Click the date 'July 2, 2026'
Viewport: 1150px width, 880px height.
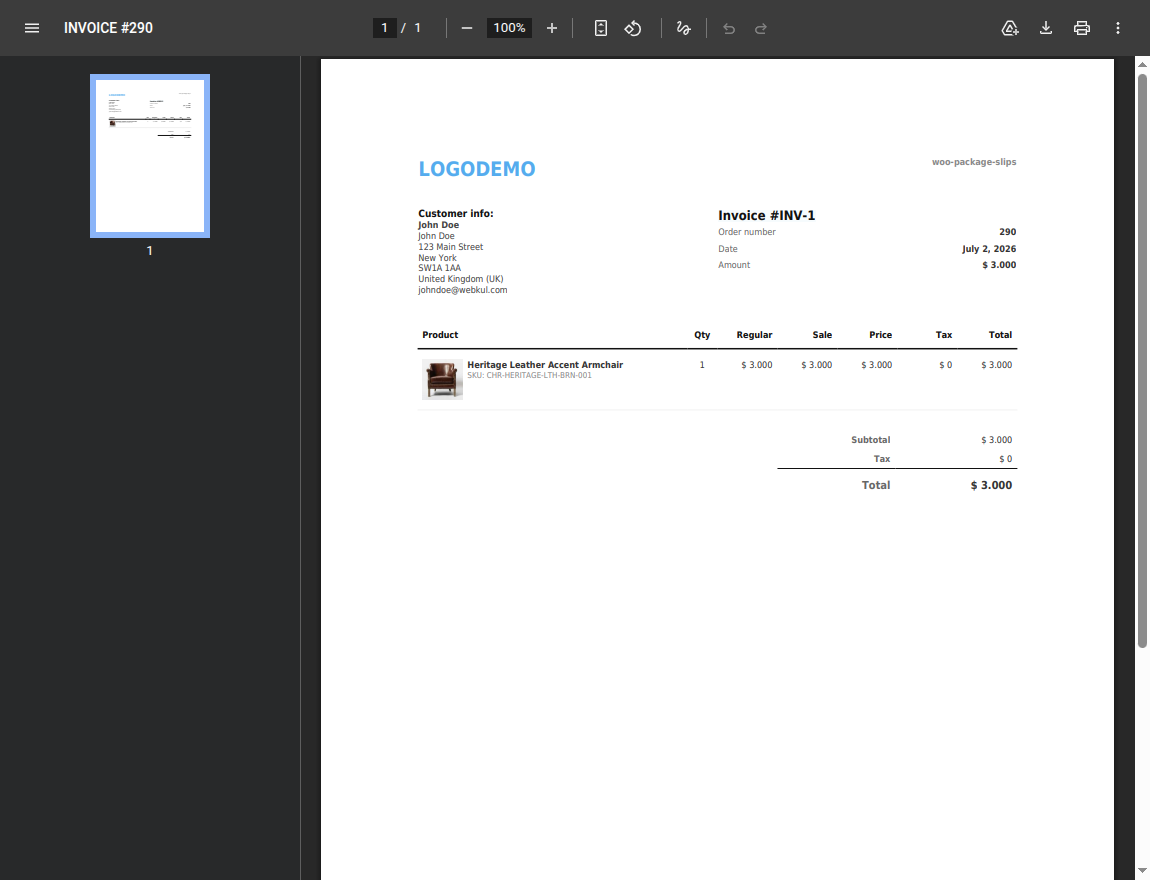989,249
